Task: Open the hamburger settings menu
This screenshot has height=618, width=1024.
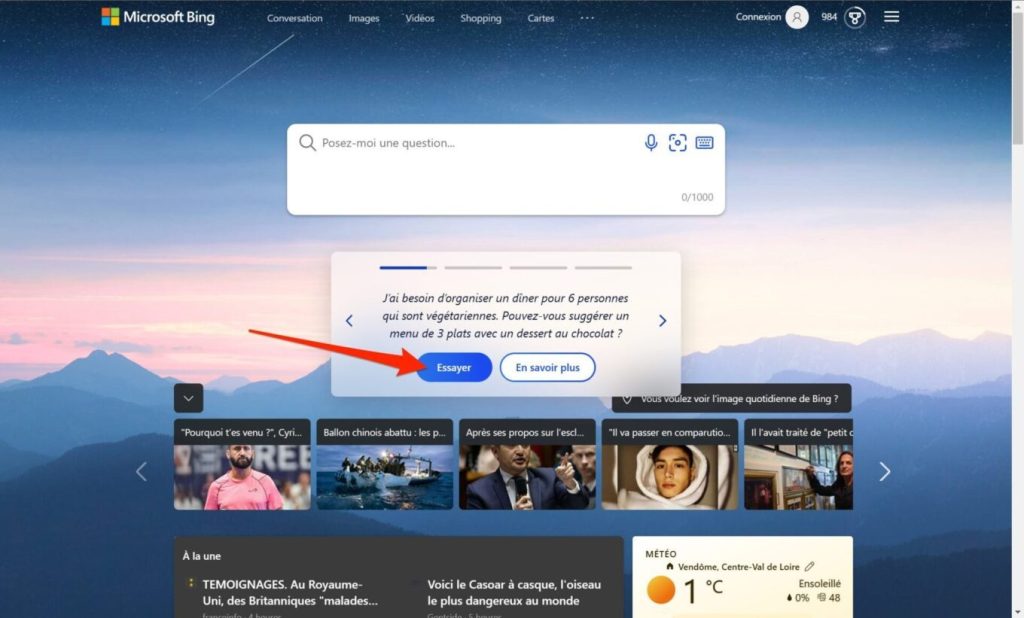Action: pyautogui.click(x=892, y=17)
